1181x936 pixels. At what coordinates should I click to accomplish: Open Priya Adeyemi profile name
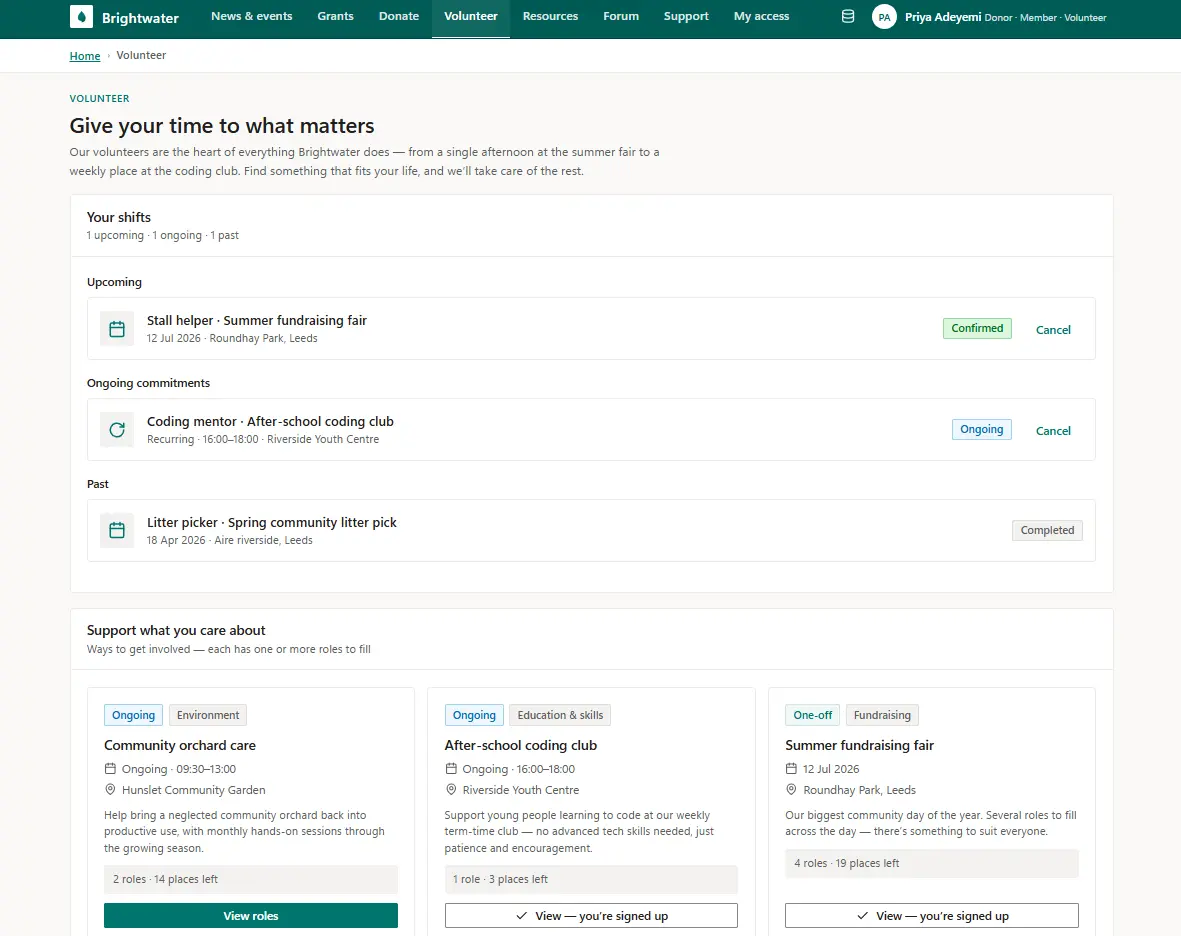click(x=943, y=17)
